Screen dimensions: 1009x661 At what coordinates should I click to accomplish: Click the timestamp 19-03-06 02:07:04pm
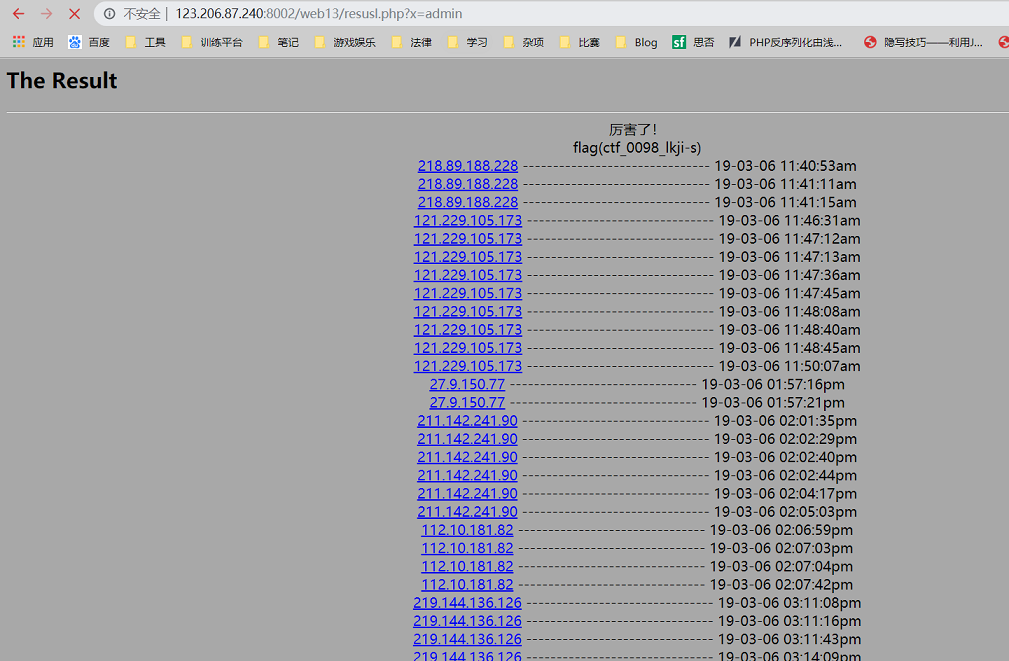[781, 566]
